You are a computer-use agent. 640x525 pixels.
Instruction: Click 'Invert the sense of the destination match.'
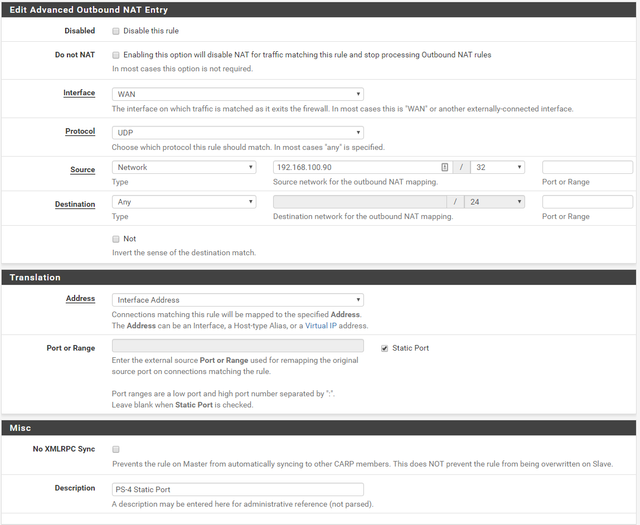coord(184,253)
